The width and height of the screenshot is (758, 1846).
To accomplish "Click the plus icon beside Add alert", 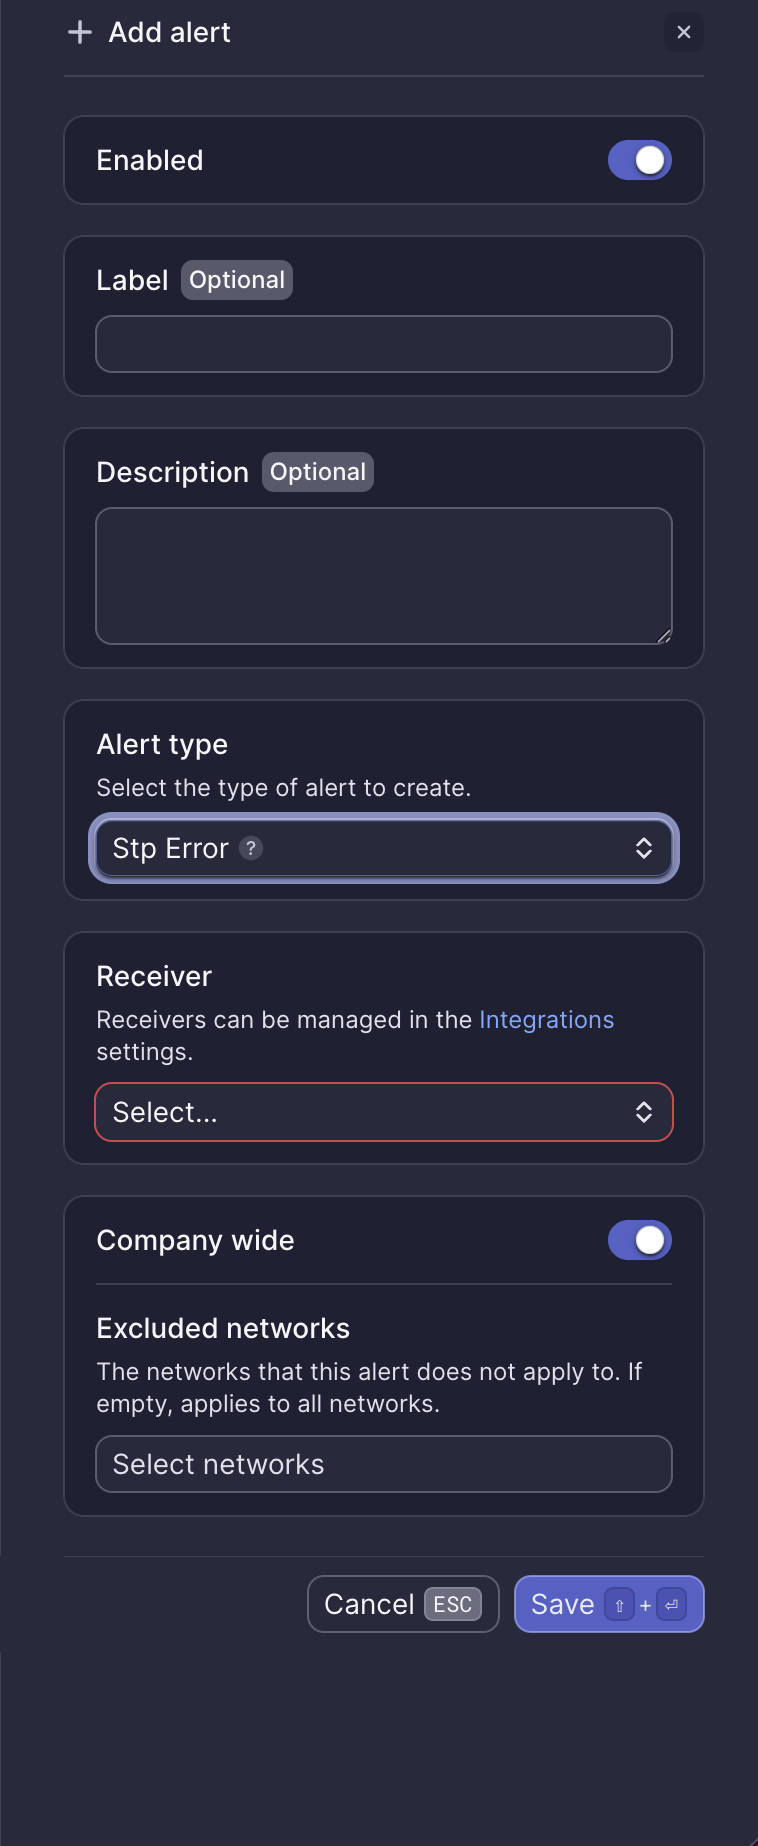I will tap(78, 32).
